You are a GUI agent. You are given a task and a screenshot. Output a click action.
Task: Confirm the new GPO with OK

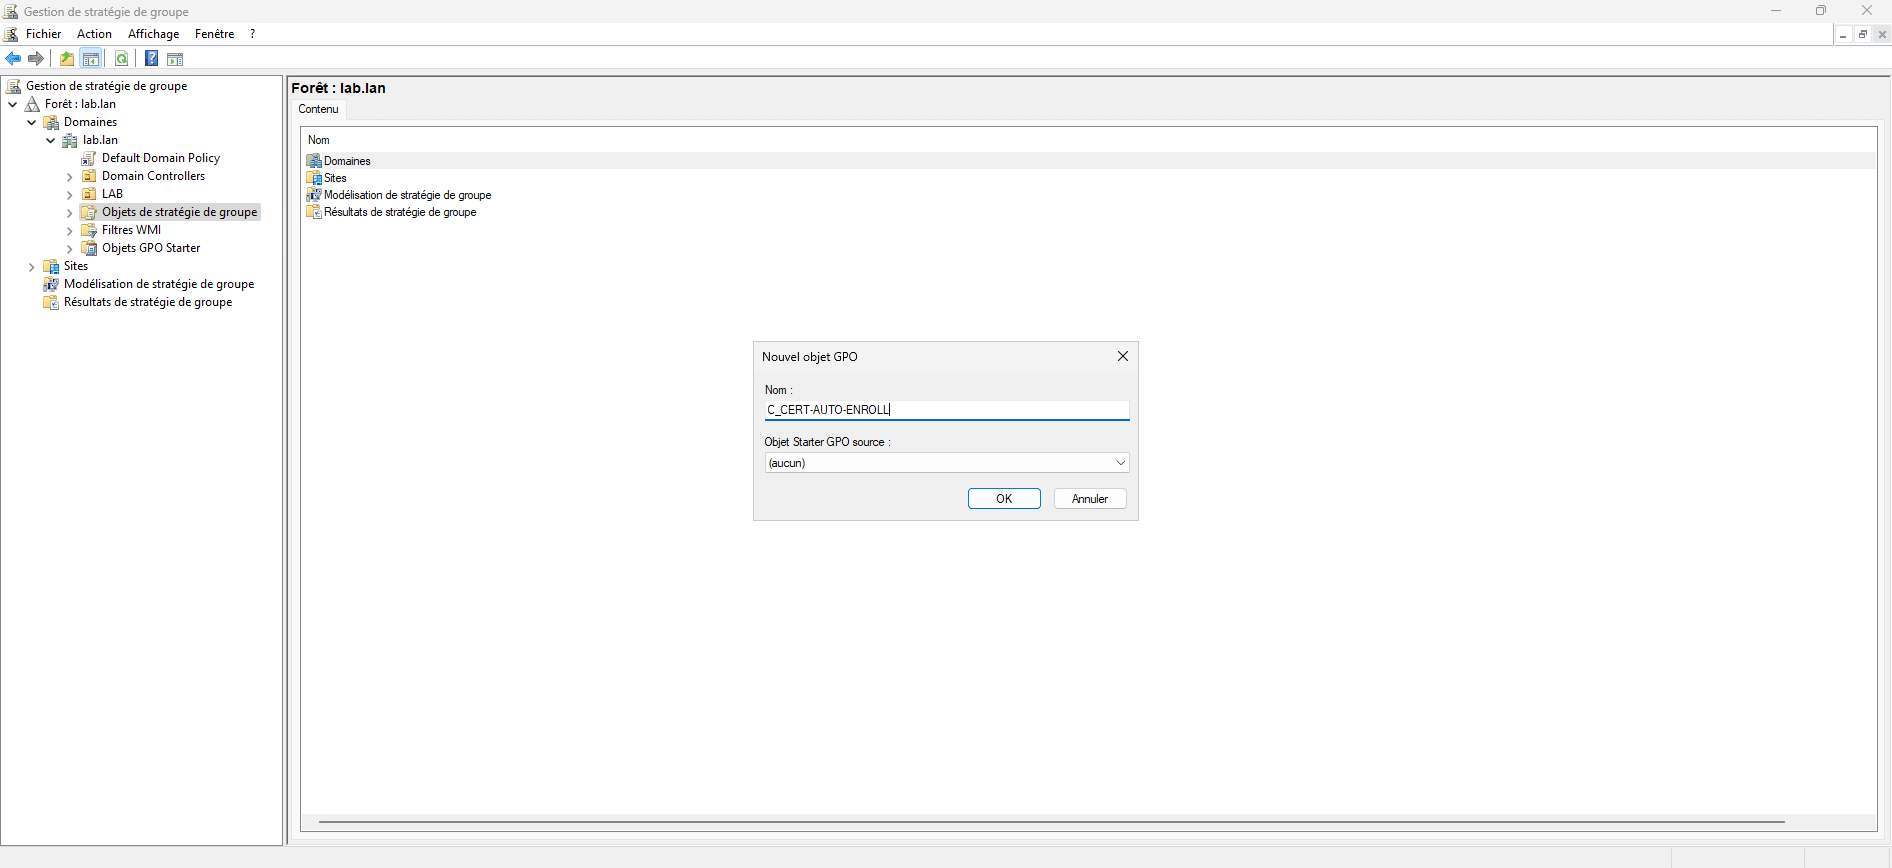(x=1003, y=499)
